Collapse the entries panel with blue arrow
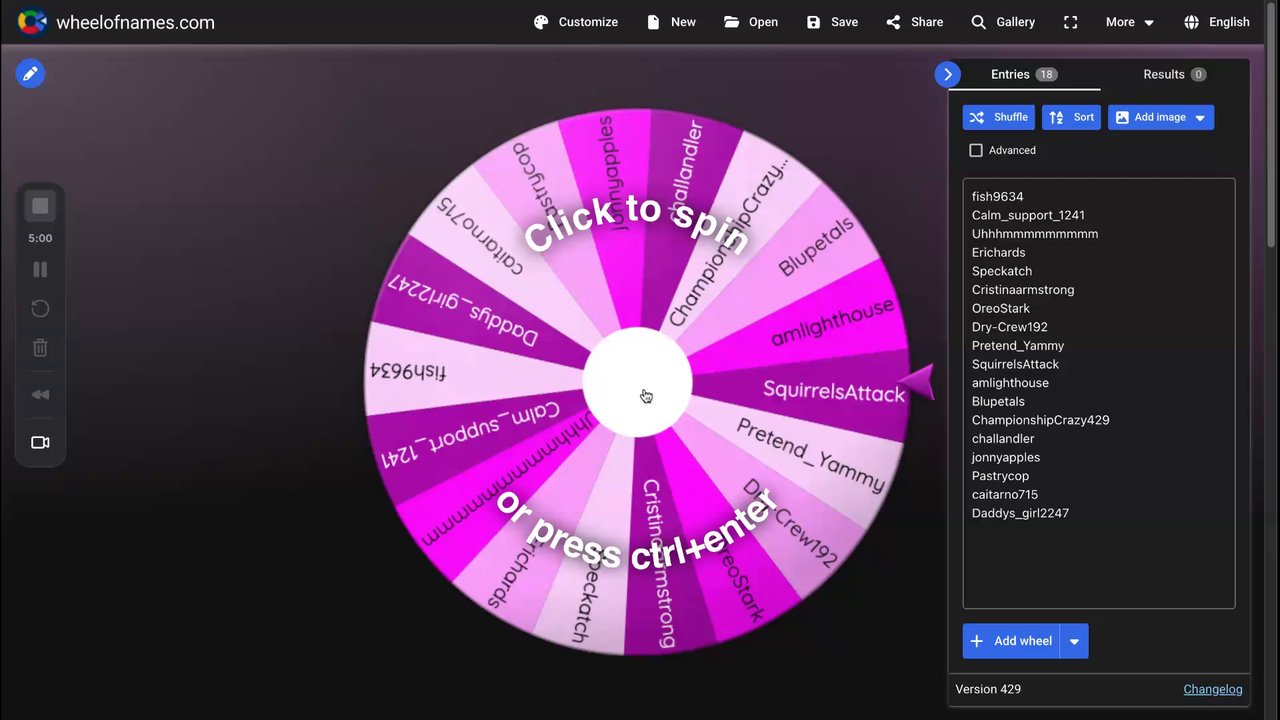The image size is (1280, 720). click(x=947, y=74)
